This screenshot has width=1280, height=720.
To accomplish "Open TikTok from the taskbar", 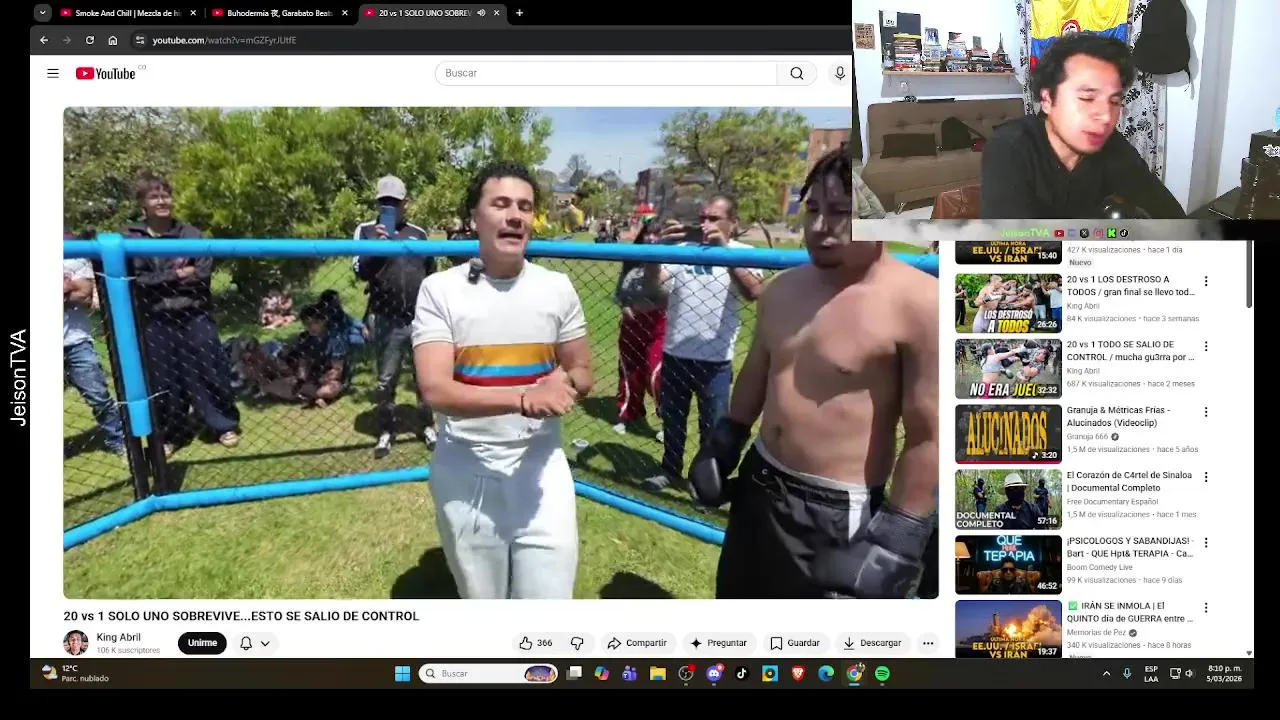I will coord(742,674).
